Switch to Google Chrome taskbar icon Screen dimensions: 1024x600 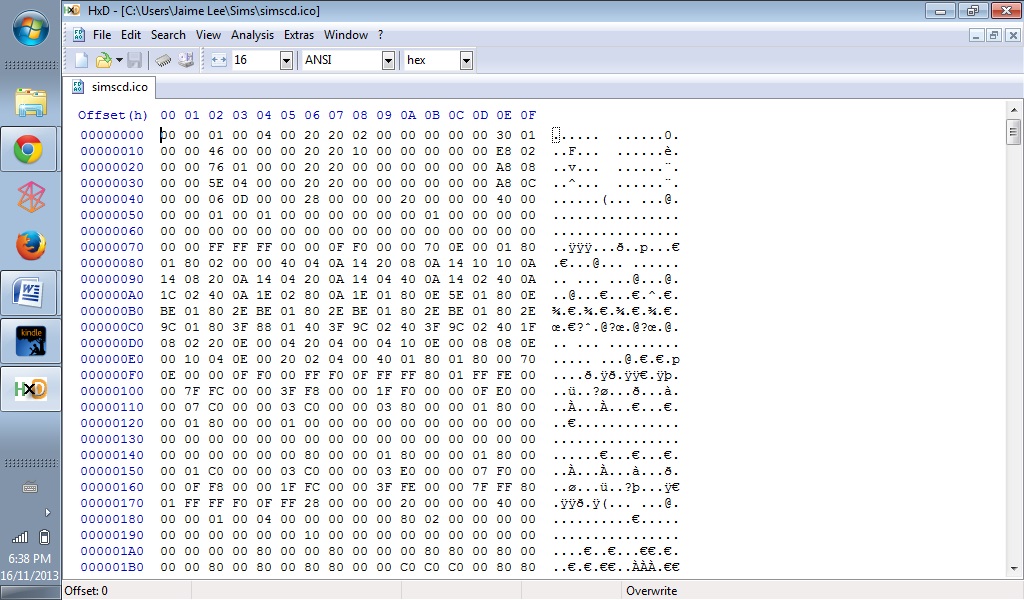[x=29, y=150]
